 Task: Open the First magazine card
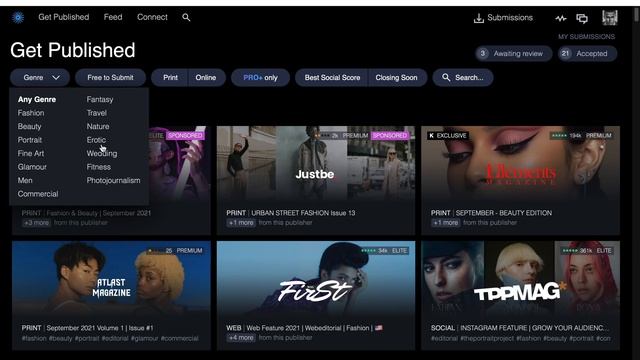[316, 295]
